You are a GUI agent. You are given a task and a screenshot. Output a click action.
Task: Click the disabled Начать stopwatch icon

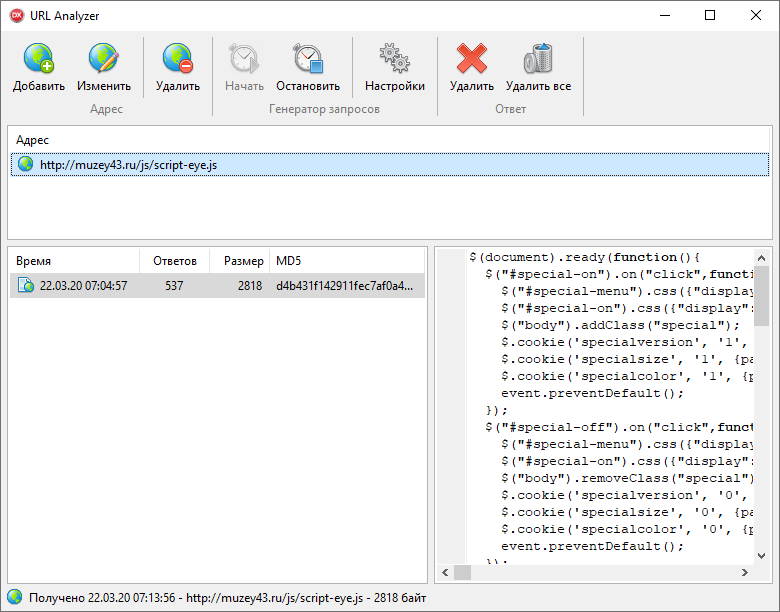click(x=244, y=58)
